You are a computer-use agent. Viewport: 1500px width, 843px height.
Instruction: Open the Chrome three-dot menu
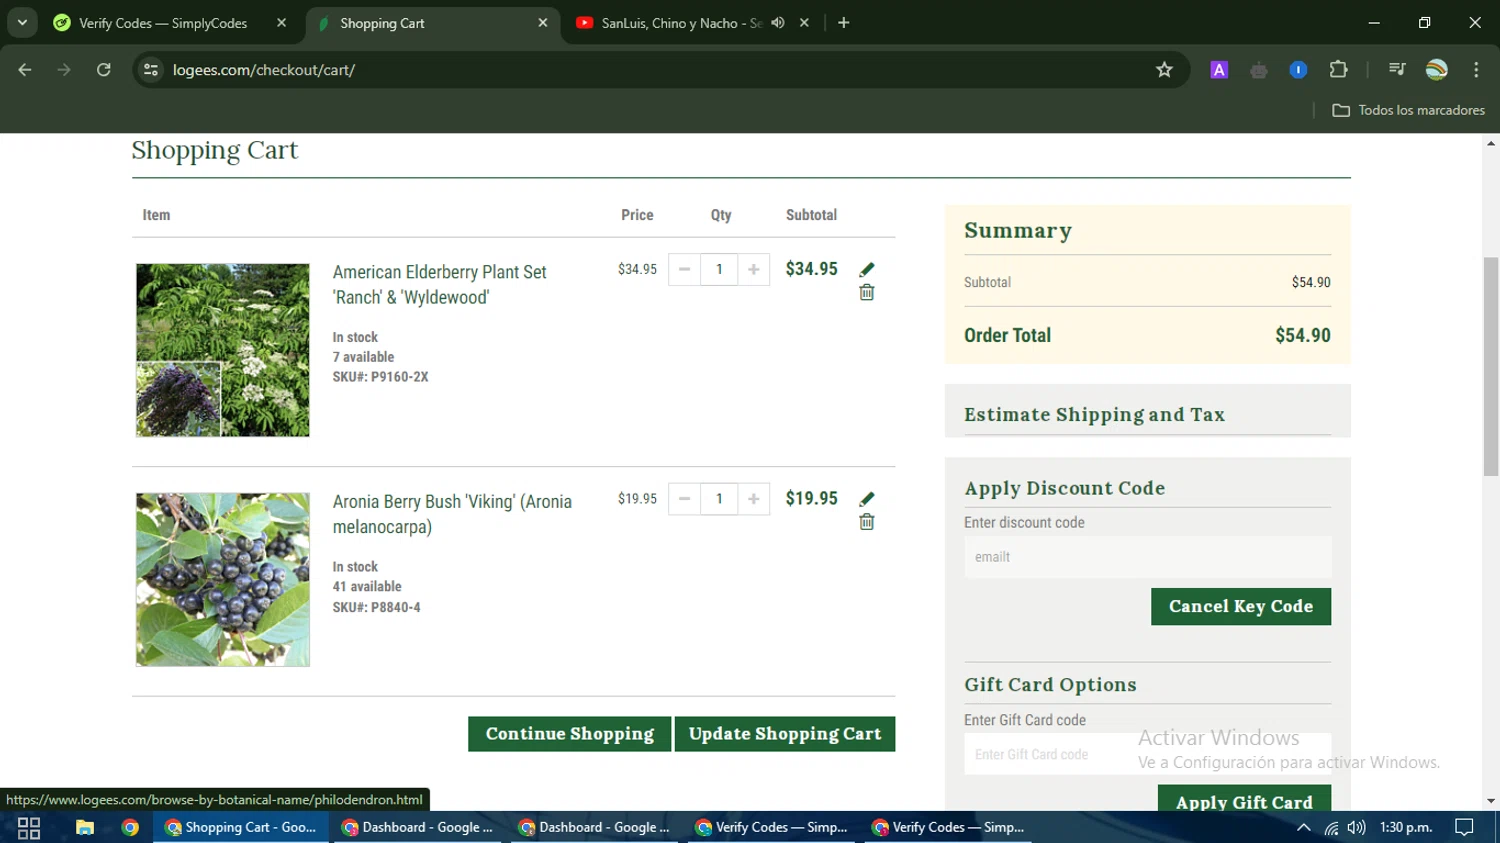point(1476,70)
